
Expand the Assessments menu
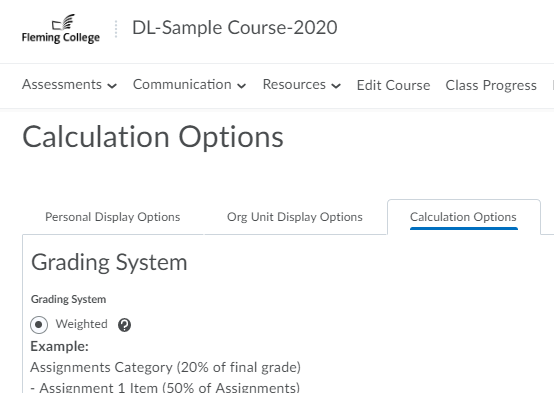coord(69,85)
